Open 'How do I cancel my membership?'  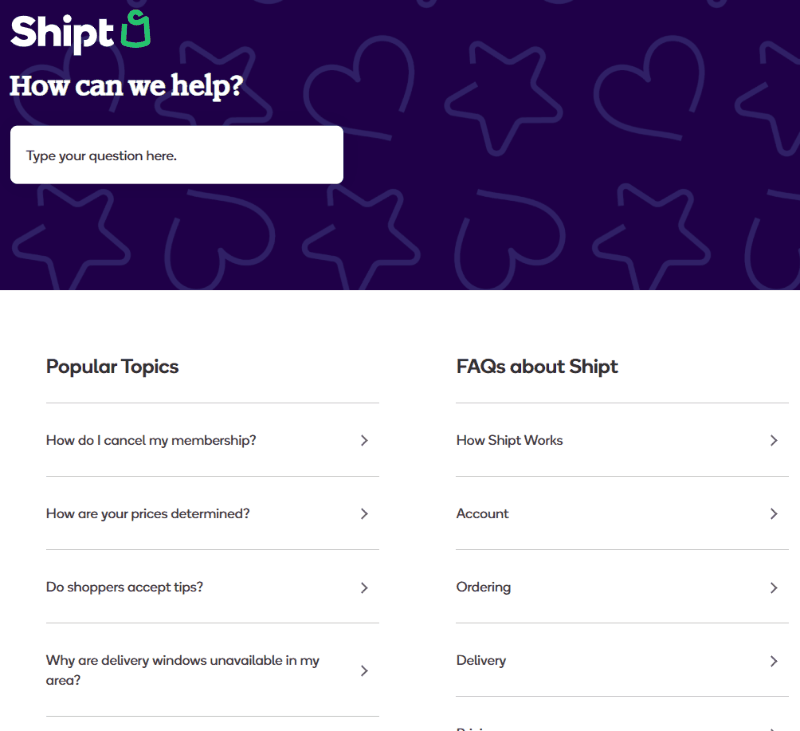point(151,440)
